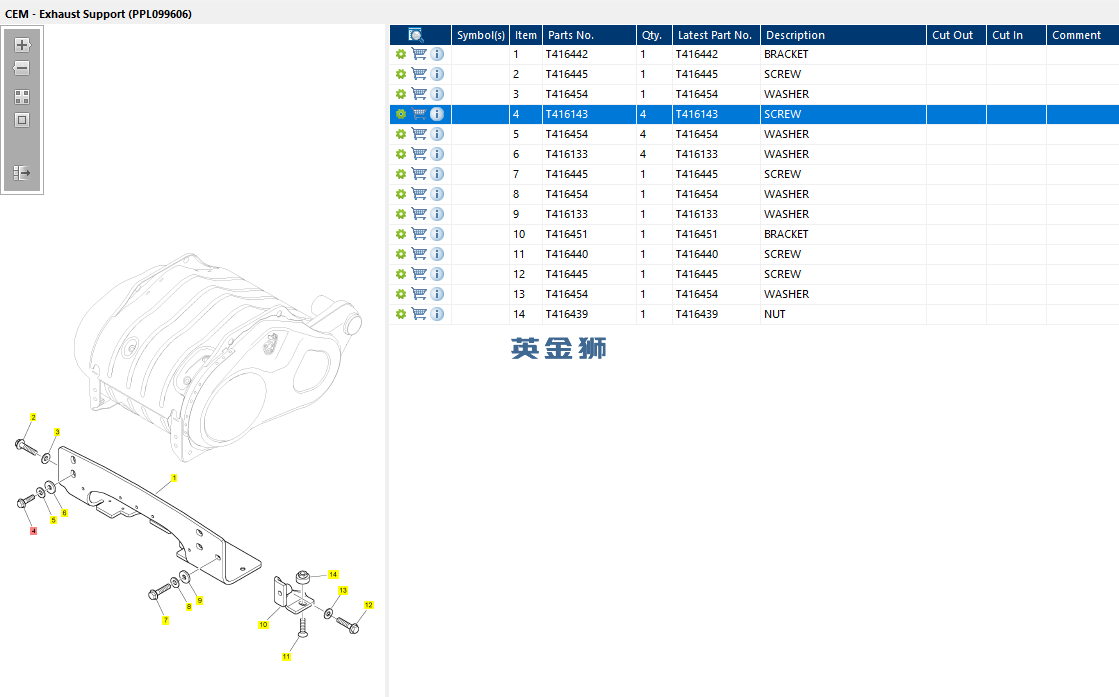
Task: Click callout label 12 on the diagram
Action: [369, 605]
